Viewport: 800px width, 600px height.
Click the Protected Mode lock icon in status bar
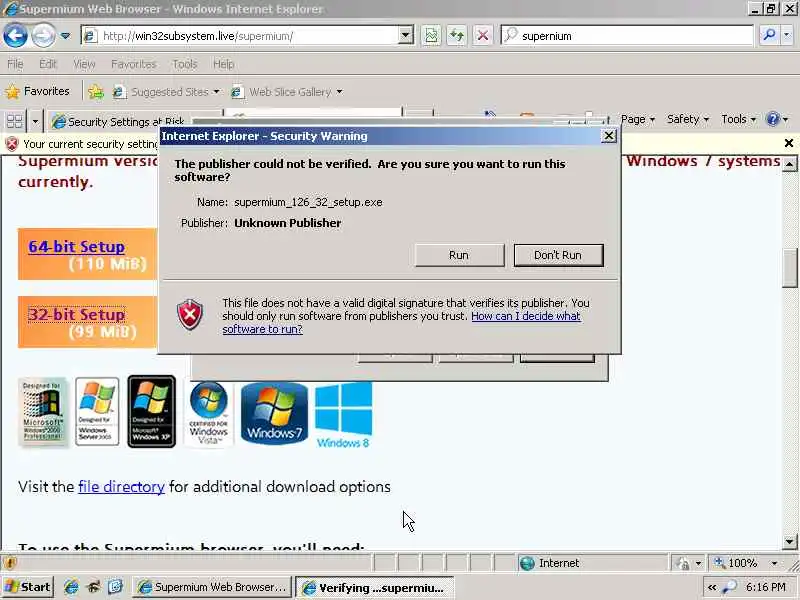click(x=683, y=564)
